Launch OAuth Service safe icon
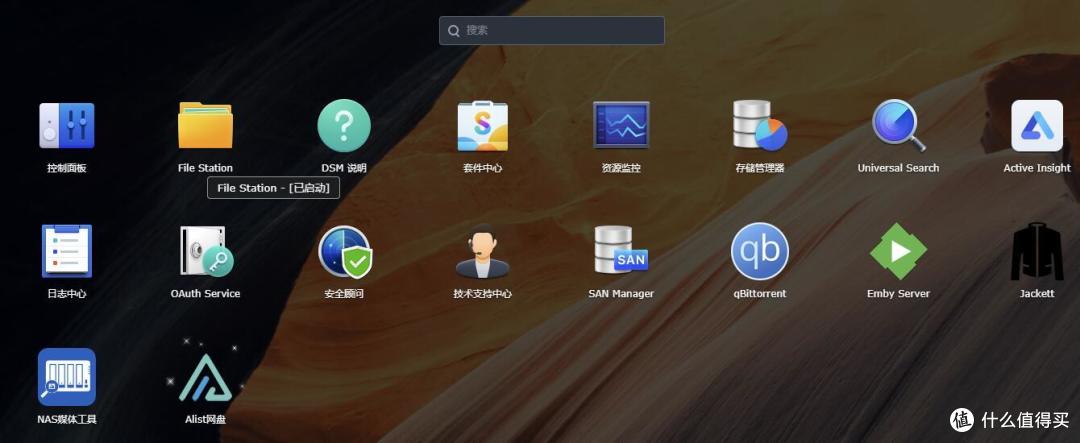This screenshot has height=443, width=1080. pos(206,251)
